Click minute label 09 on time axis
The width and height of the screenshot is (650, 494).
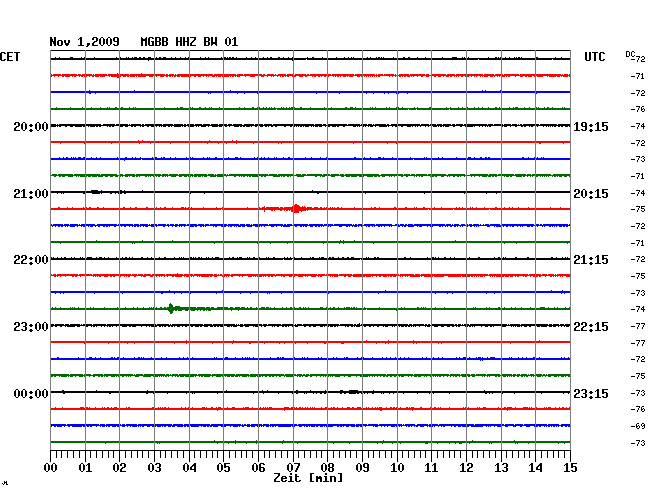coord(362,468)
